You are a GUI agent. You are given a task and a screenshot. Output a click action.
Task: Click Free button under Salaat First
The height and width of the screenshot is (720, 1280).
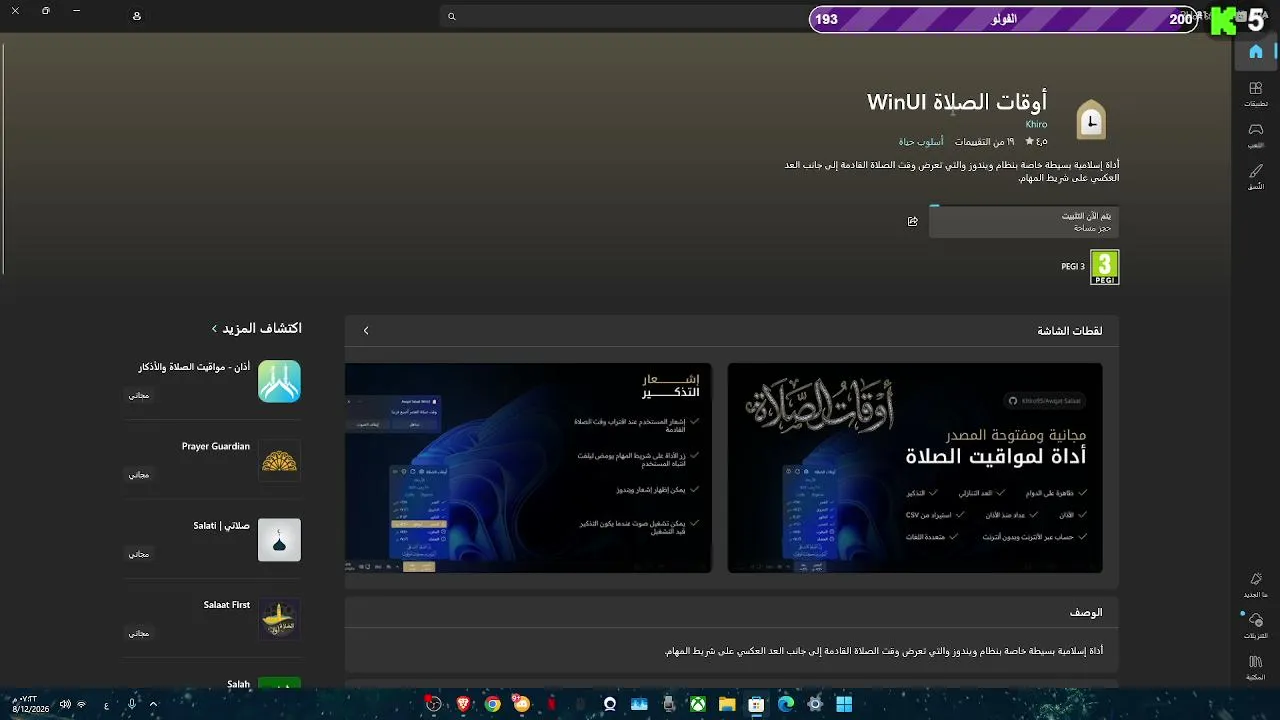coord(139,633)
